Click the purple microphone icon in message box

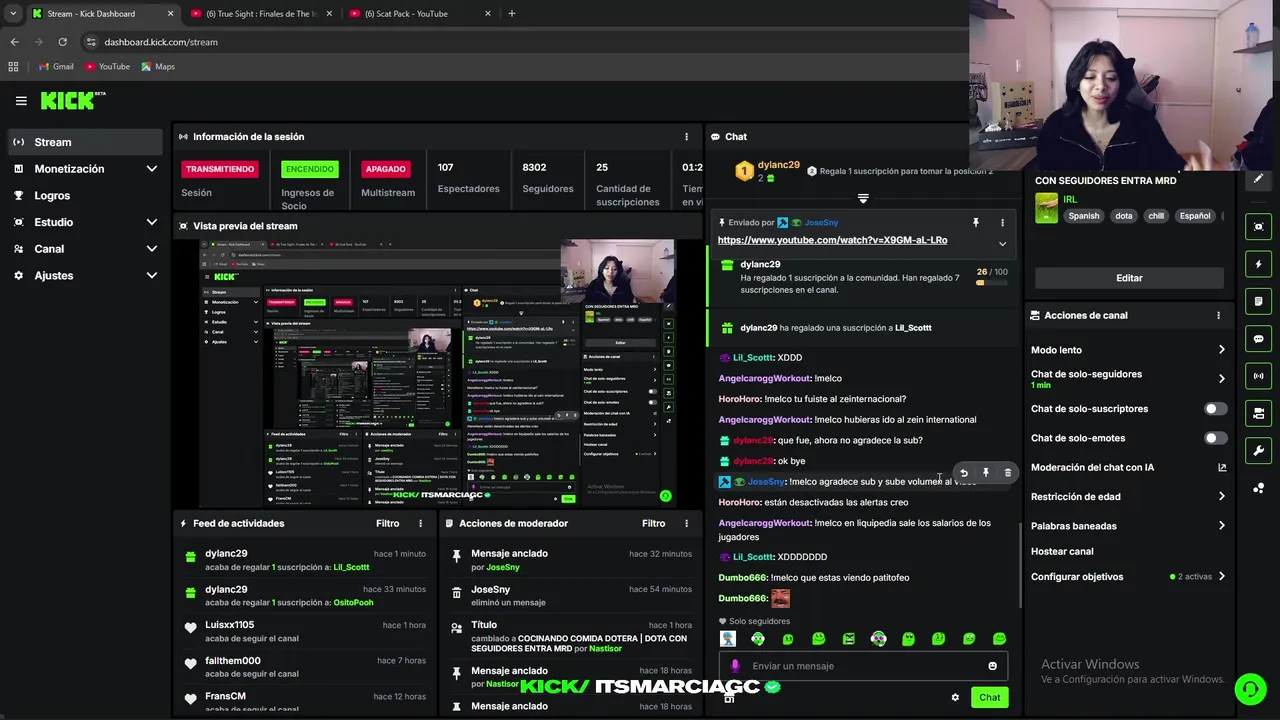[735, 666]
